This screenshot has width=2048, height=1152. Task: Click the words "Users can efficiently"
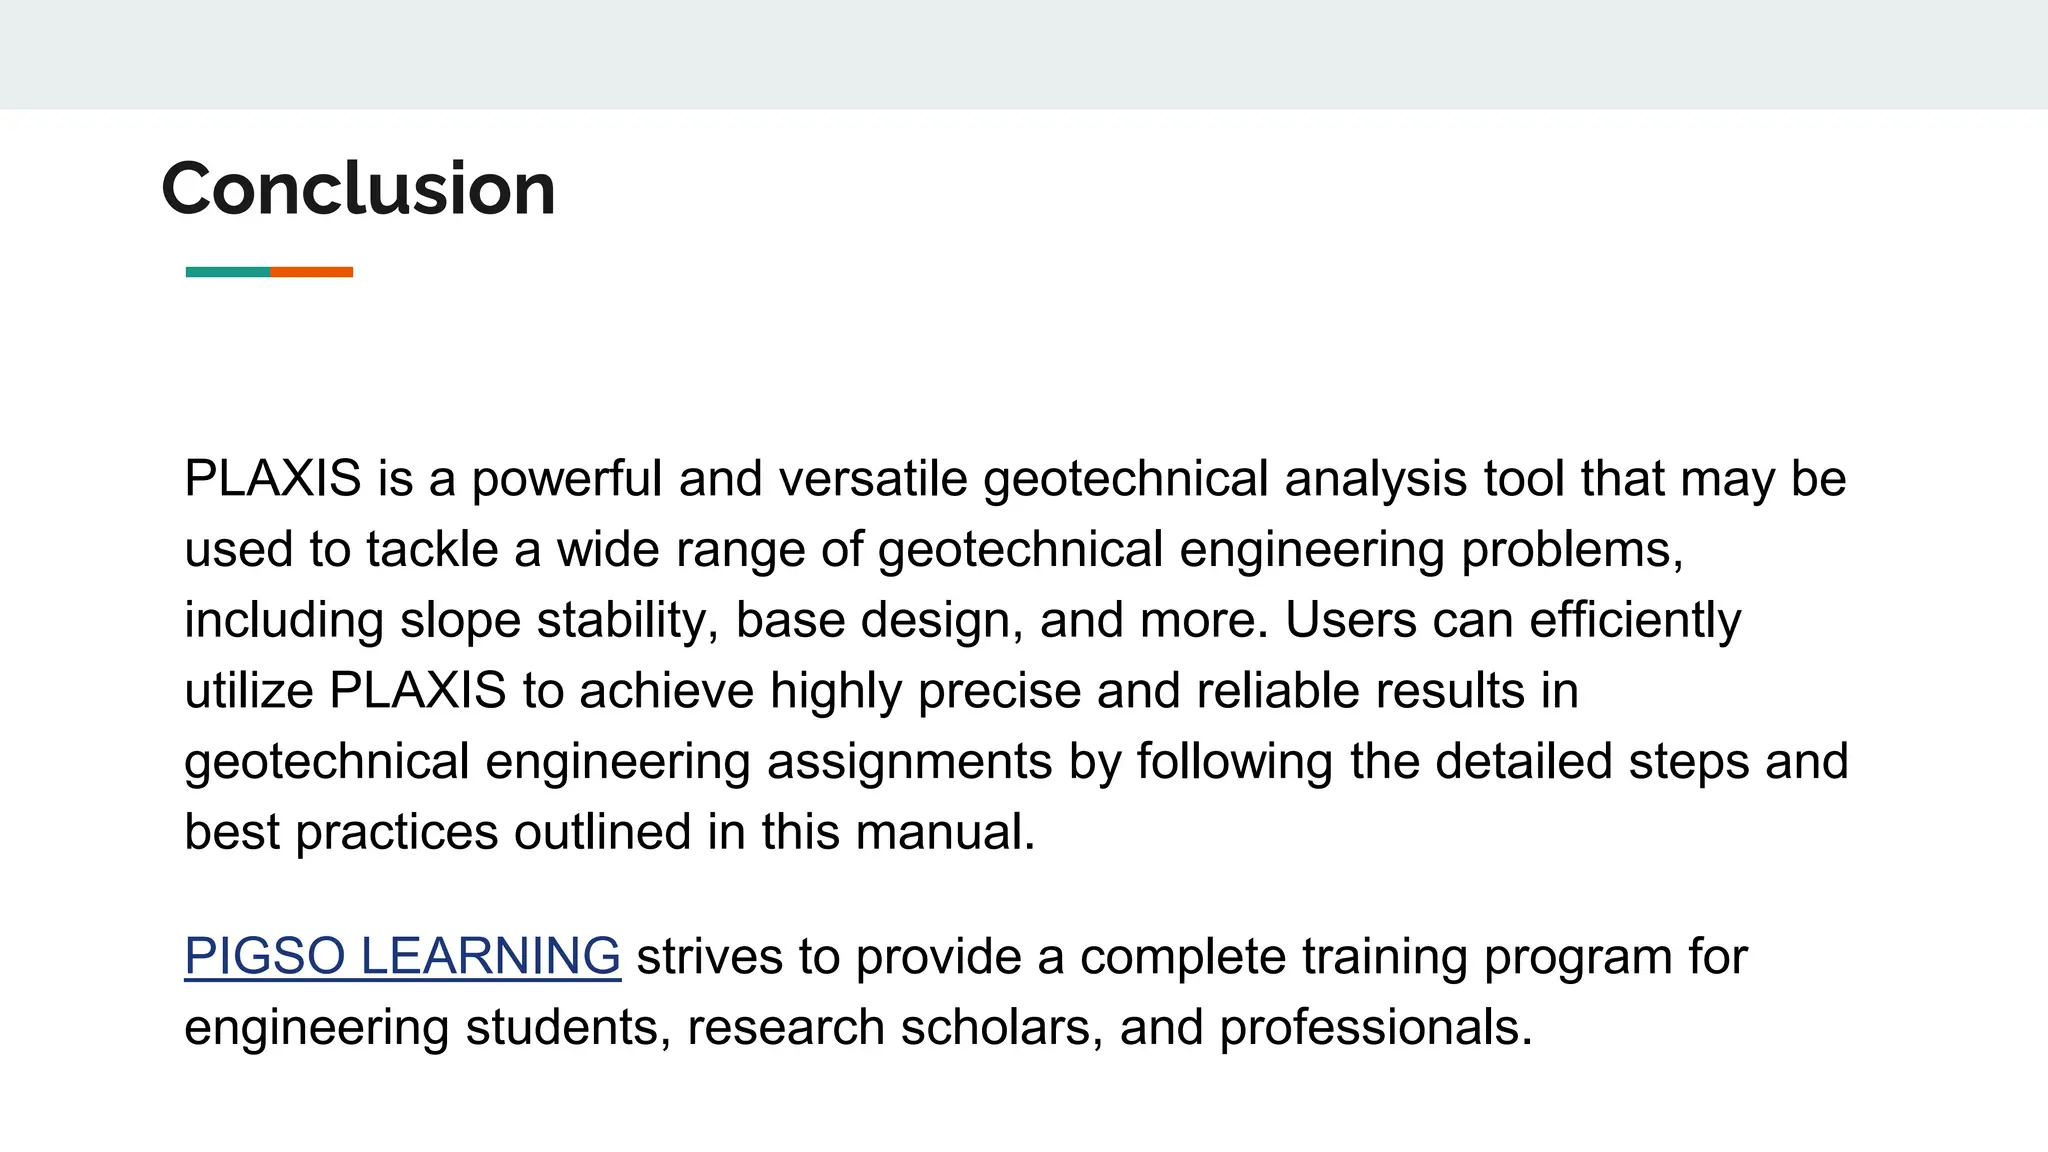1512,621
